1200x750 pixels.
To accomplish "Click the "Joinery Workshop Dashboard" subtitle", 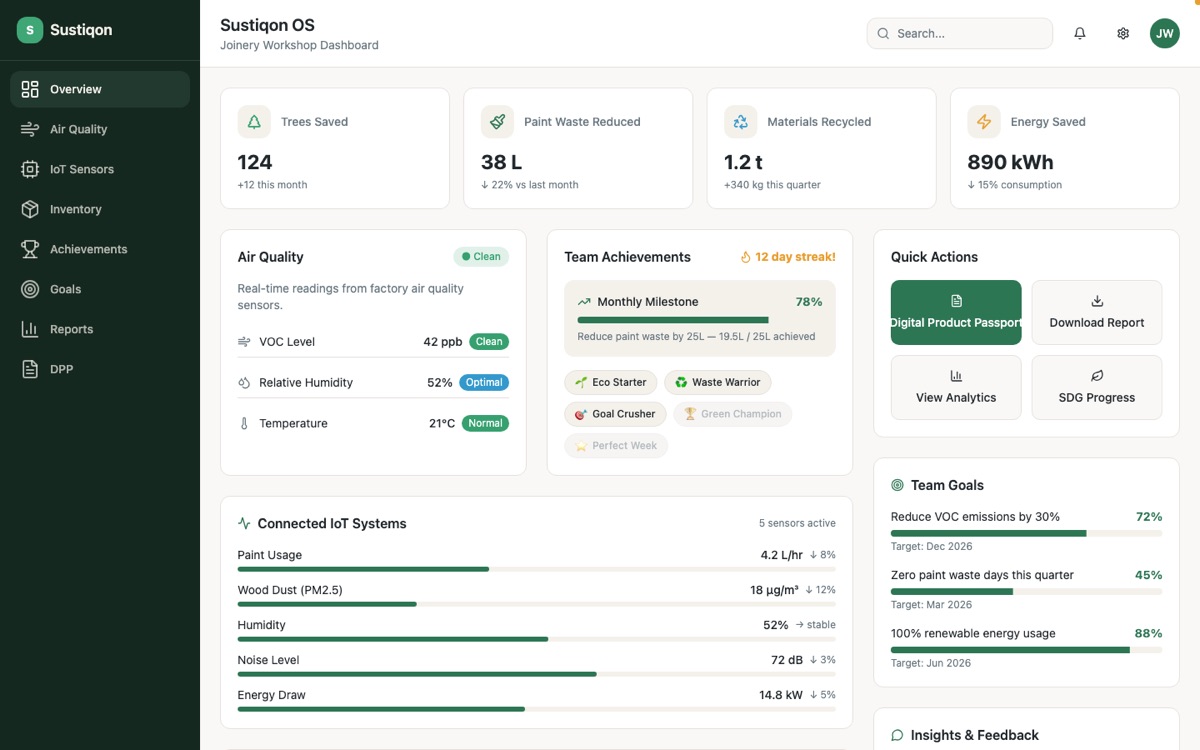I will 299,45.
